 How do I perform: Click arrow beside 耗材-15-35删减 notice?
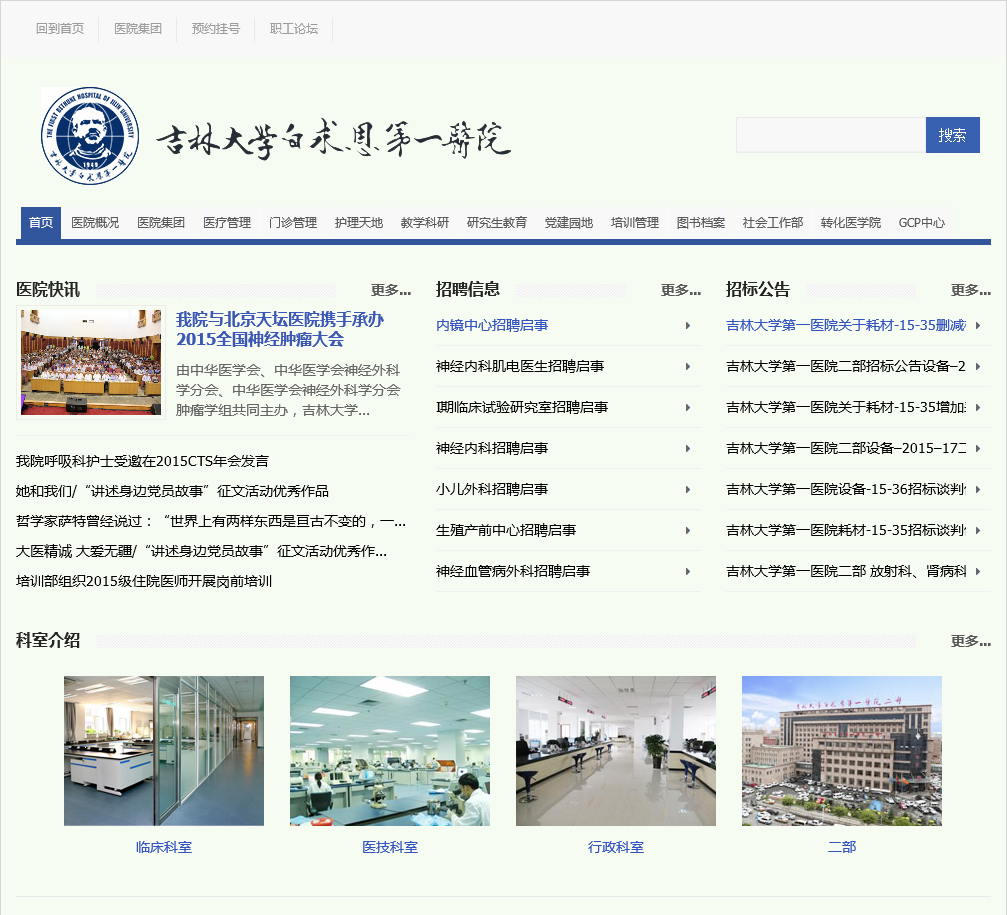tap(978, 326)
